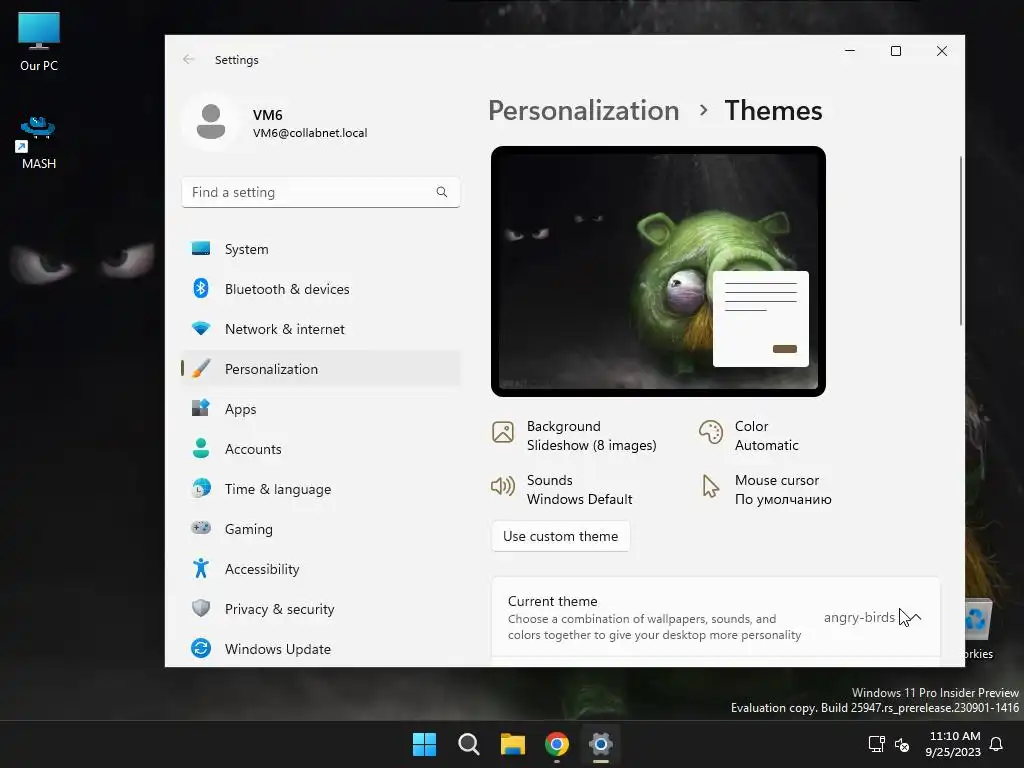Open Sounds Windows Default settings
This screenshot has width=1024, height=768.
coord(562,490)
